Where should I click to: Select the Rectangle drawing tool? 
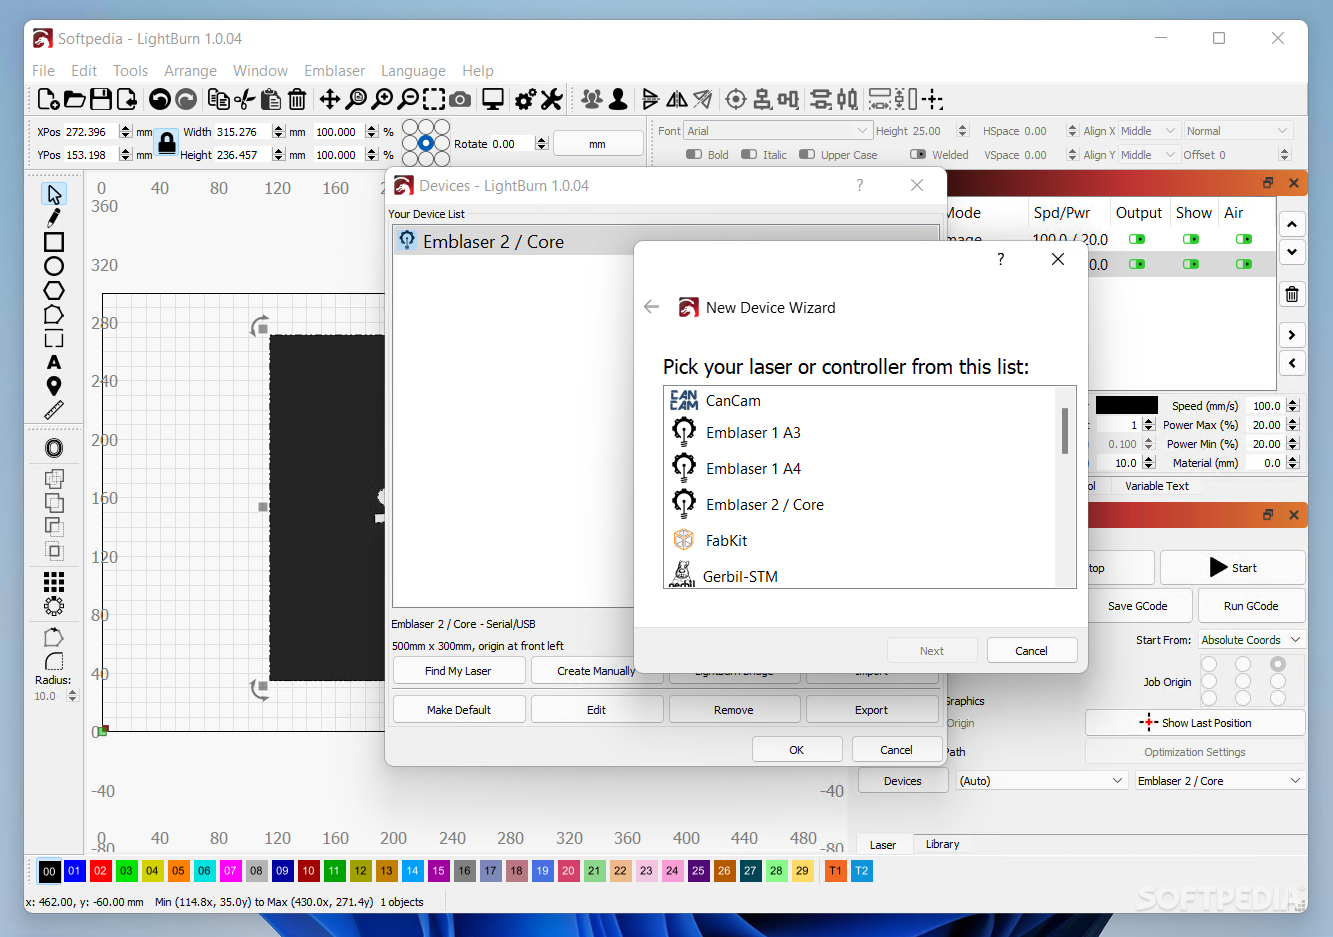[x=54, y=242]
